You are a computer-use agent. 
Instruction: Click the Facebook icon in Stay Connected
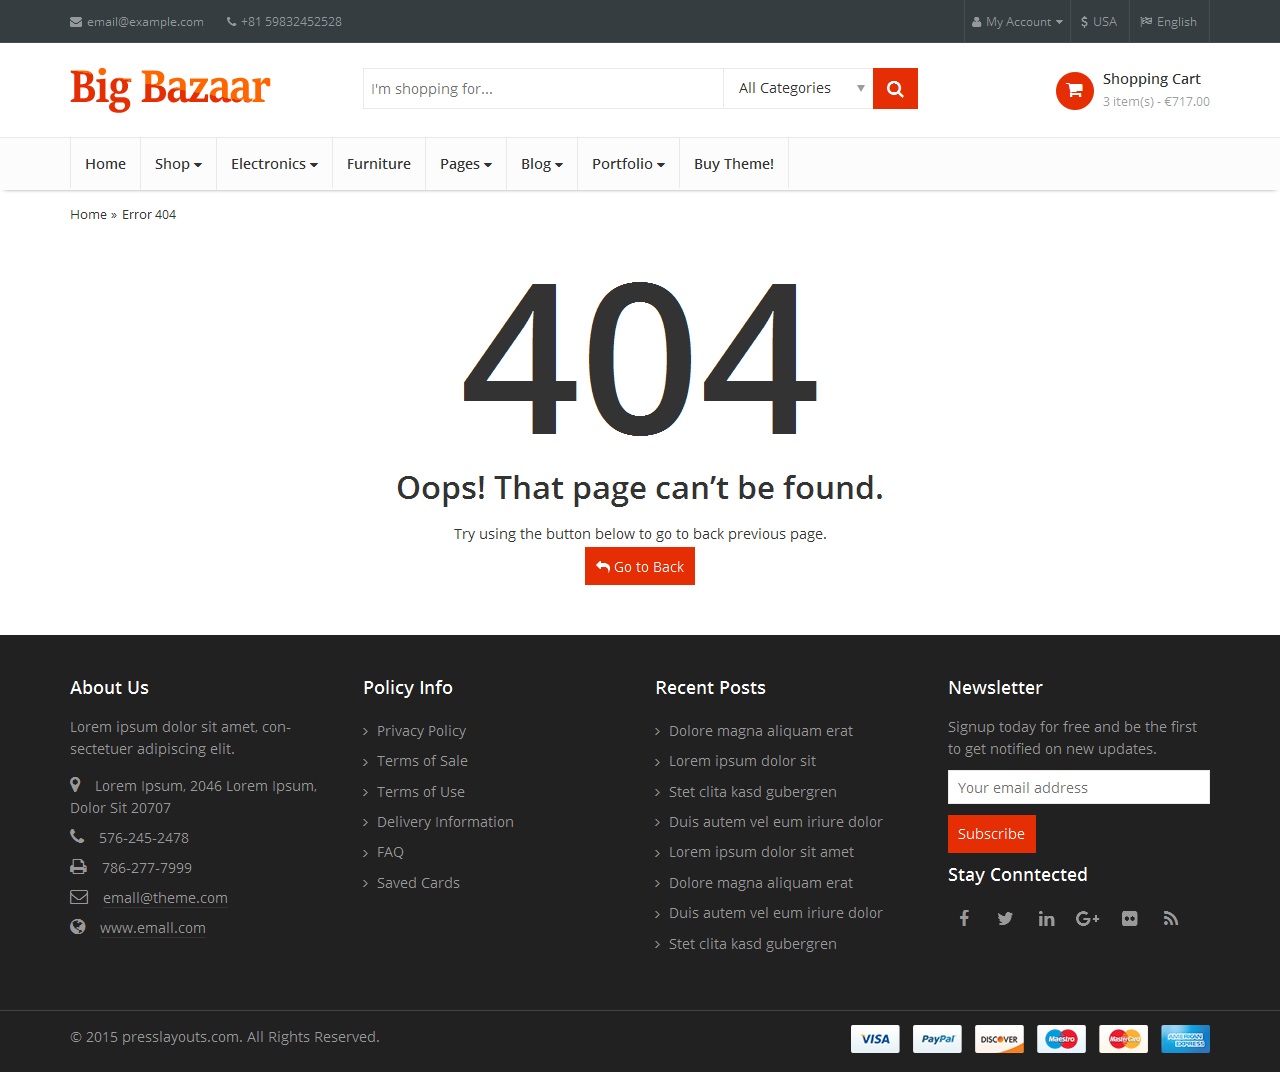tap(963, 918)
